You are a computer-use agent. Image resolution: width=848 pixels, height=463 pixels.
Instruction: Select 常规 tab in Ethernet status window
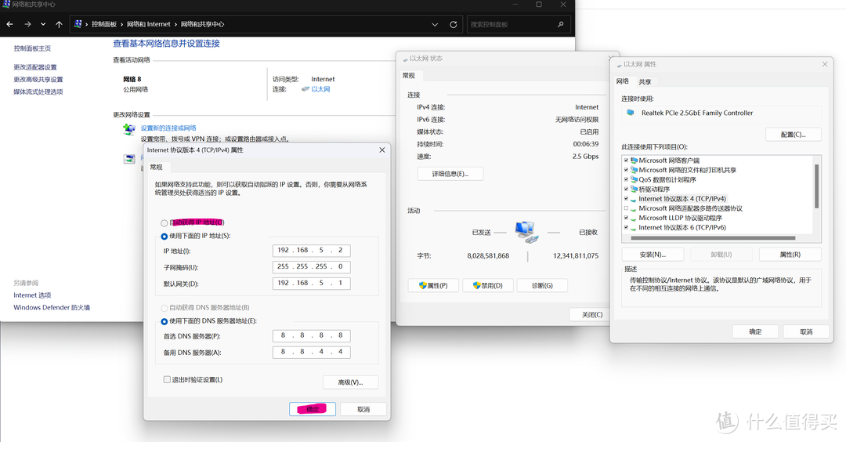pyautogui.click(x=408, y=76)
